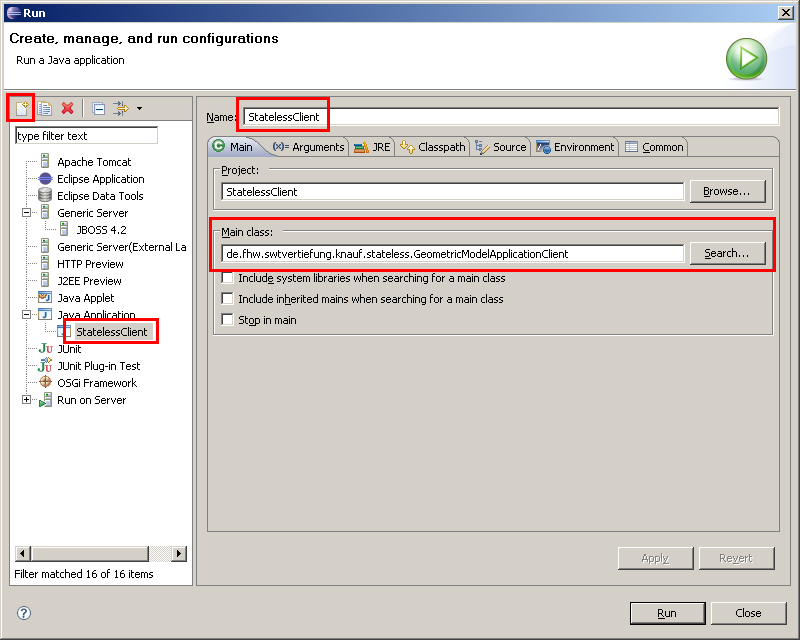
Task: Enable include inherited mains when searching
Action: coord(227,299)
